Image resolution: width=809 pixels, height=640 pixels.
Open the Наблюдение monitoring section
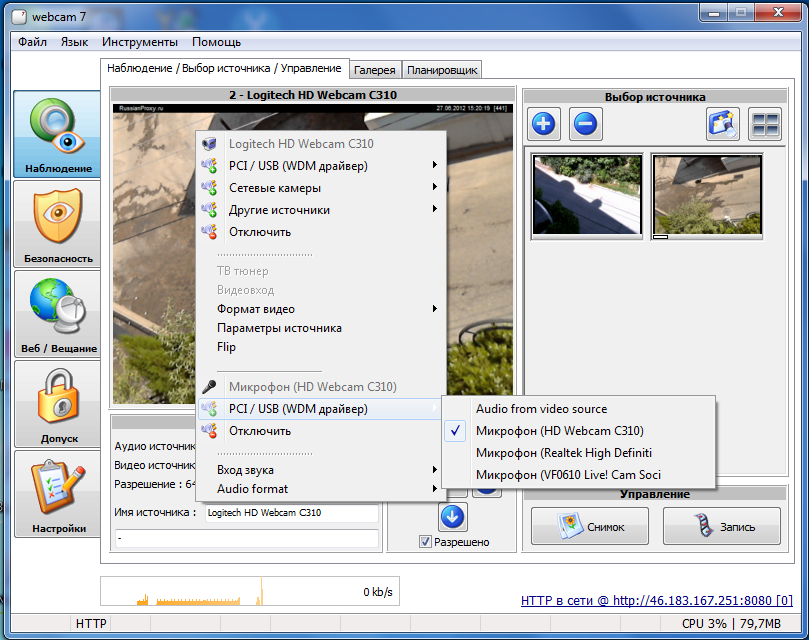coord(57,134)
